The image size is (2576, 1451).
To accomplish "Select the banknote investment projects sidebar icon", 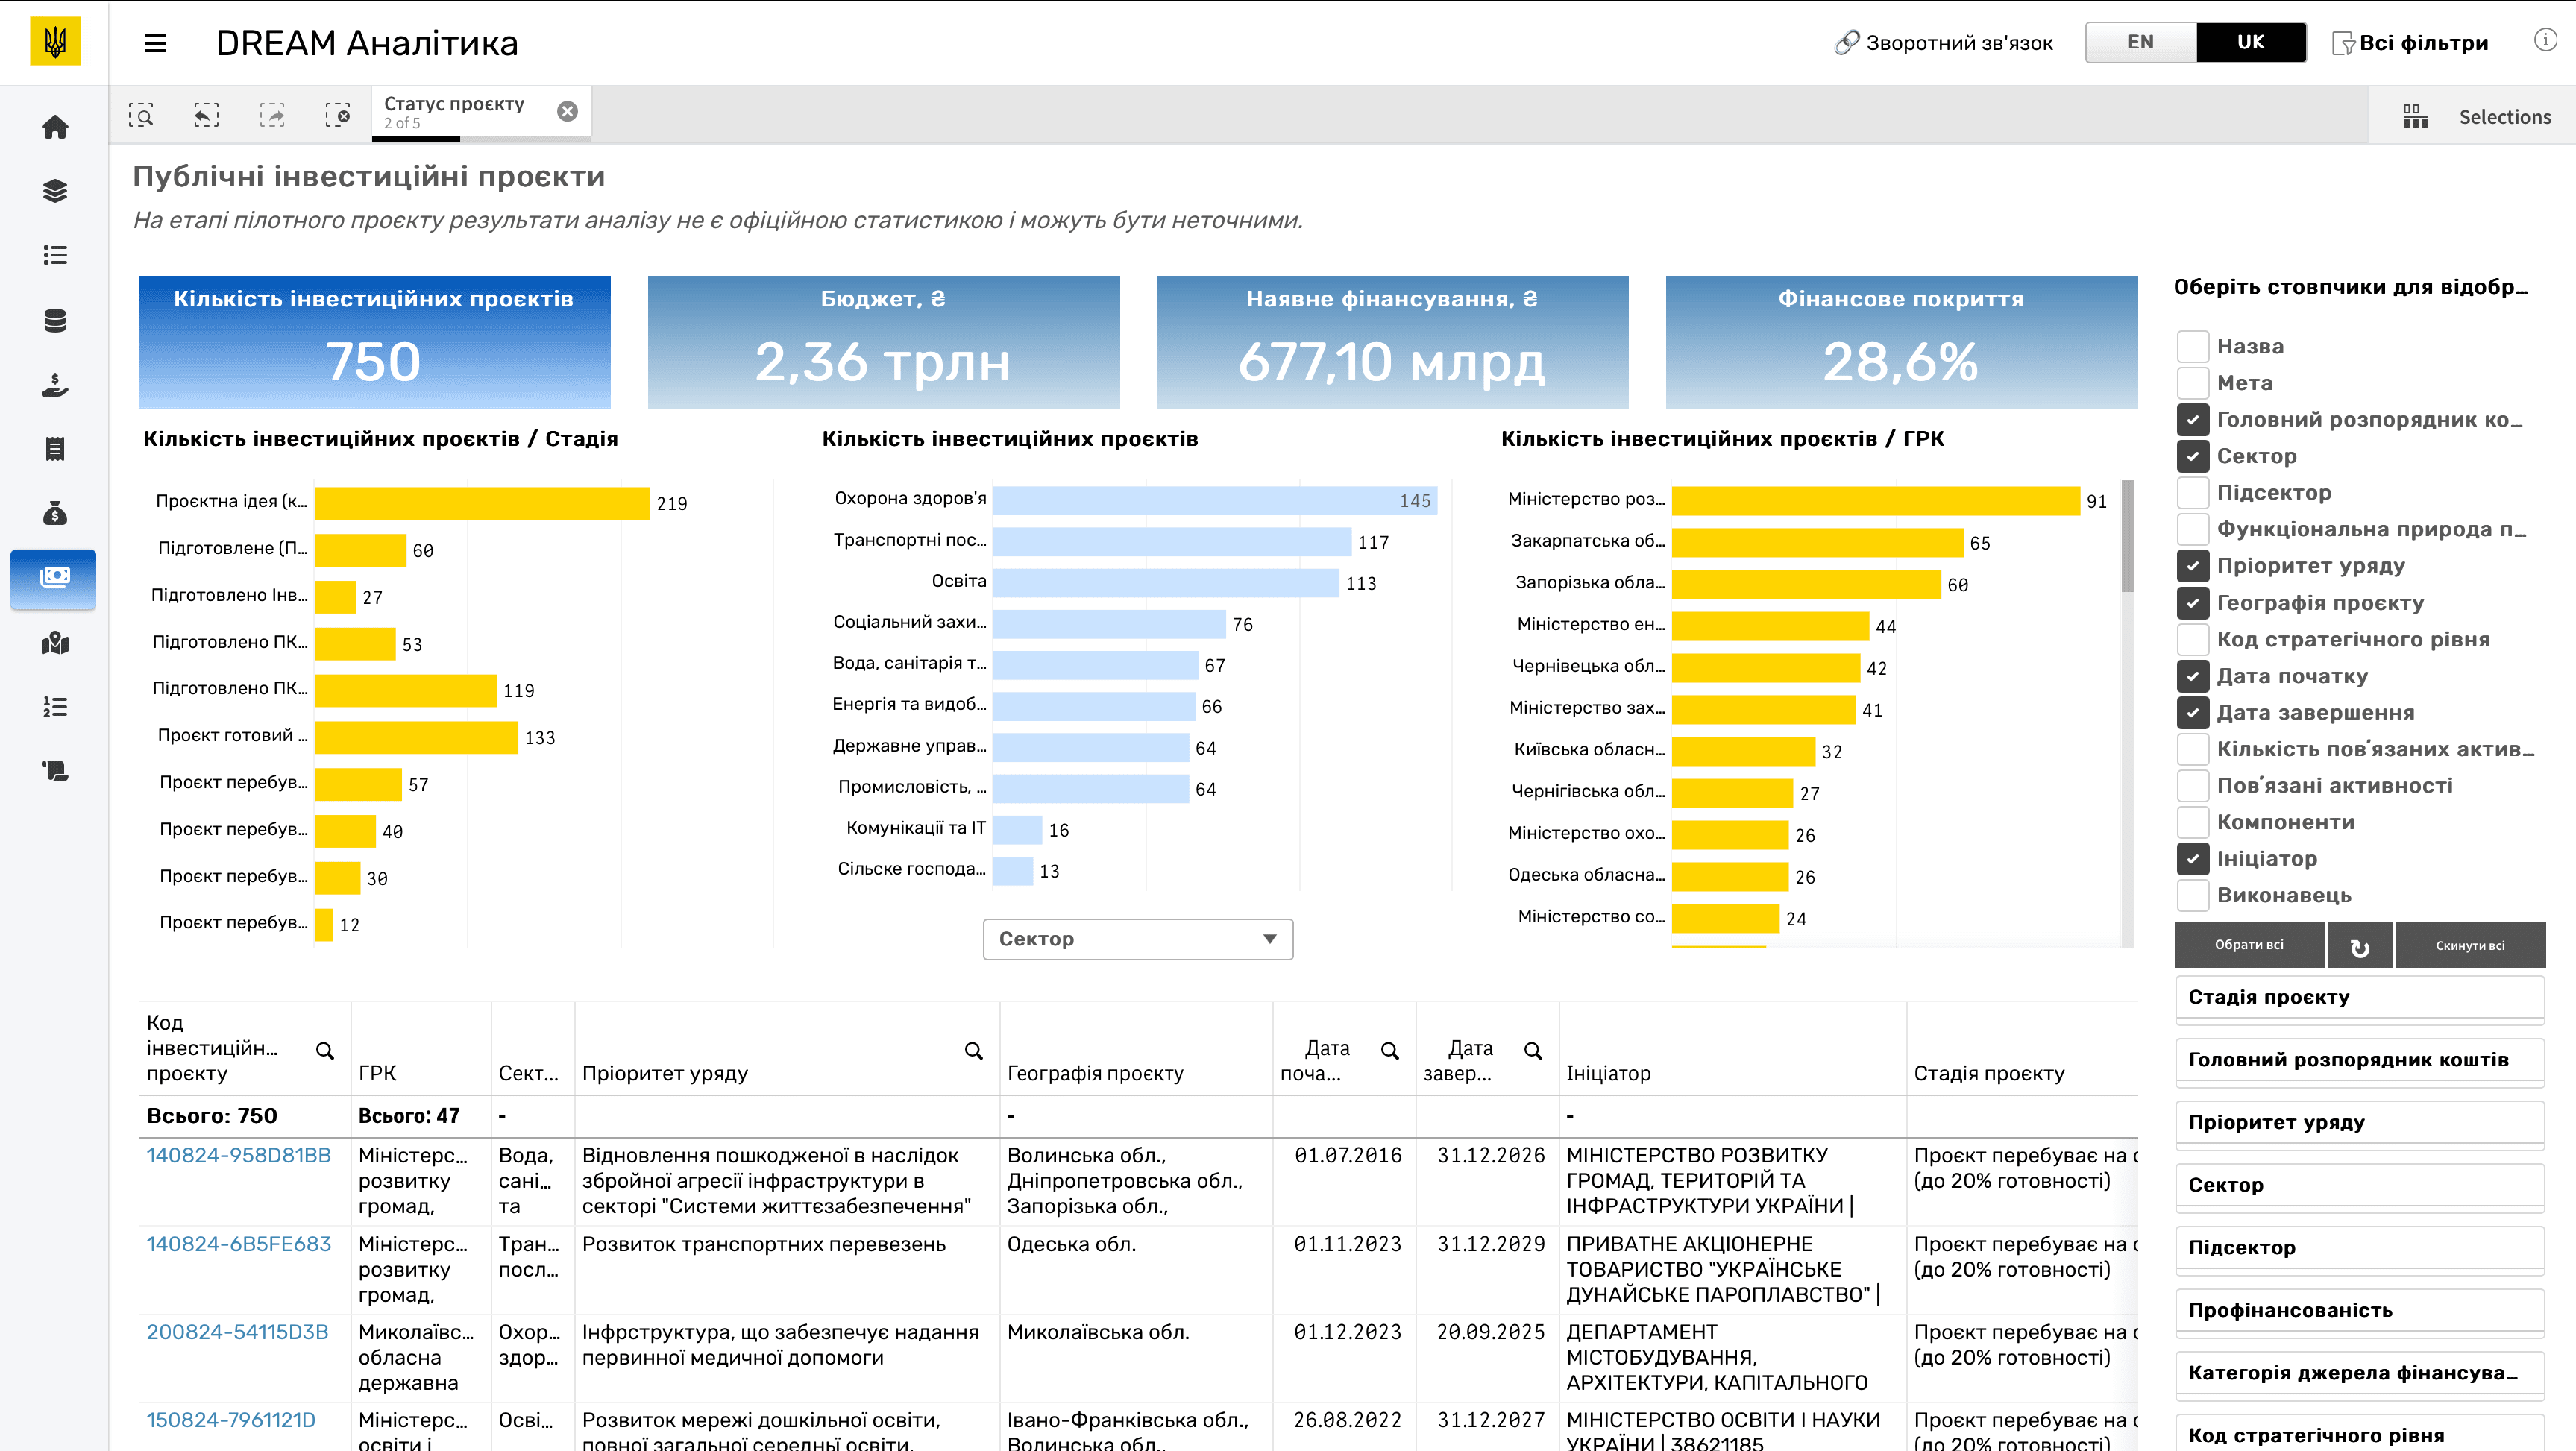I will point(54,578).
